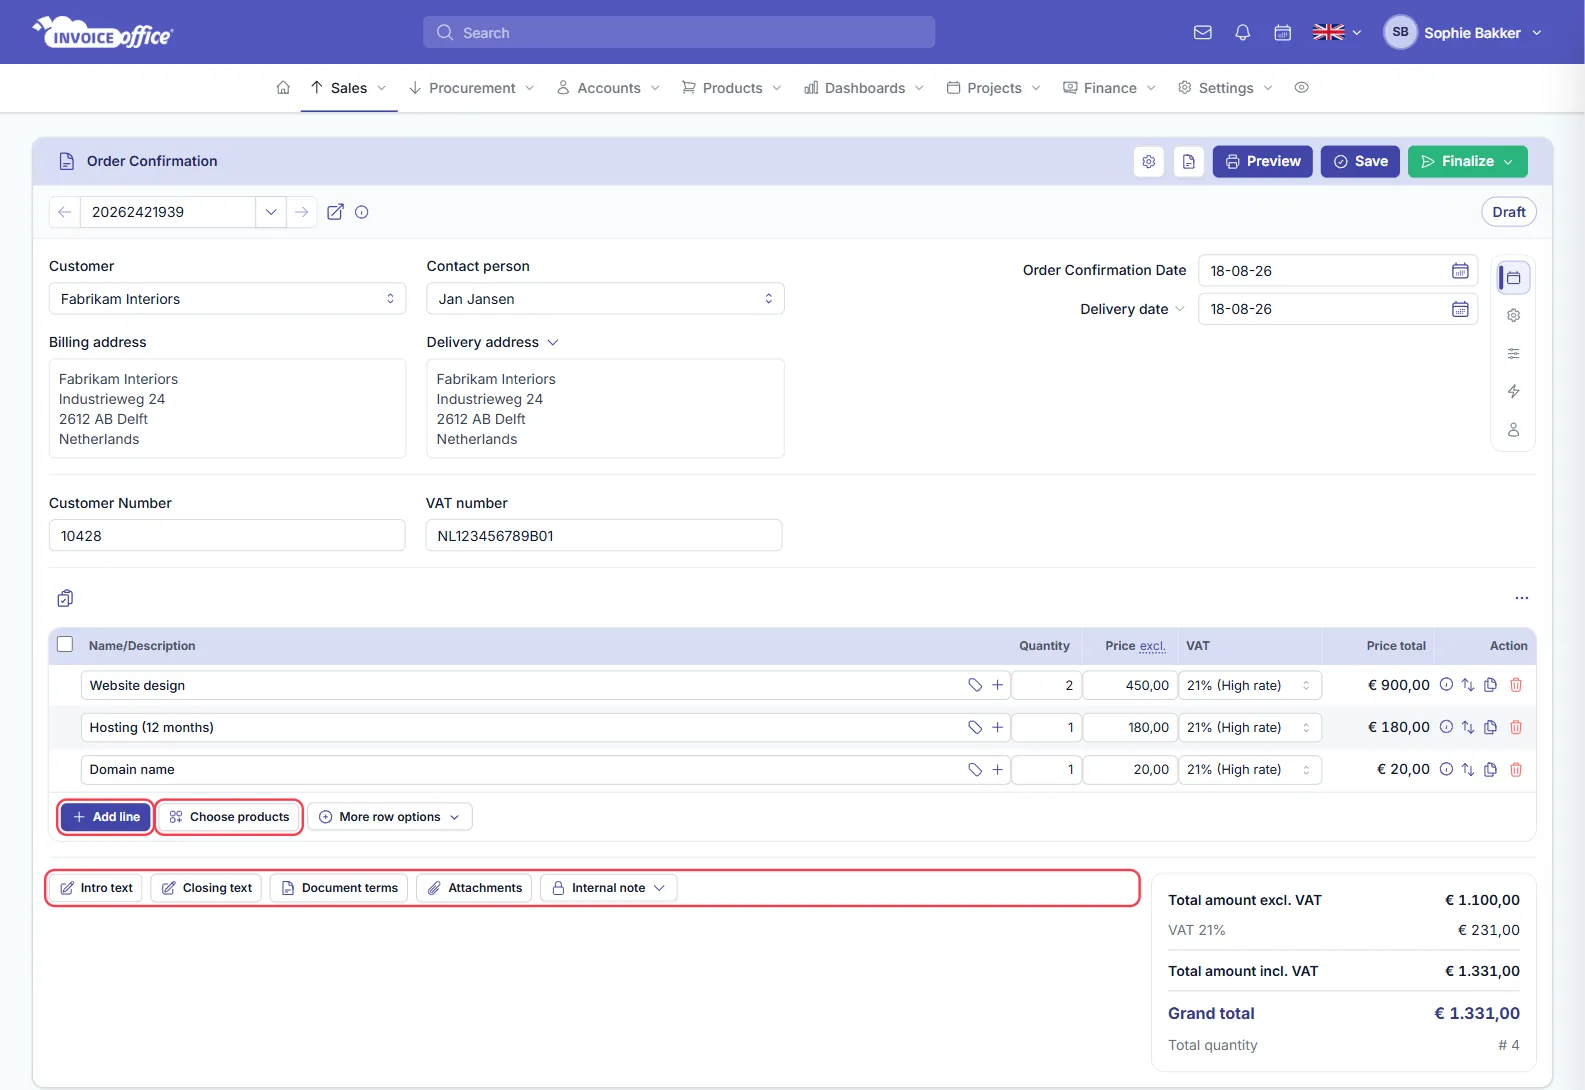The image size is (1585, 1090).
Task: Click the Draft status badge
Action: pyautogui.click(x=1509, y=212)
